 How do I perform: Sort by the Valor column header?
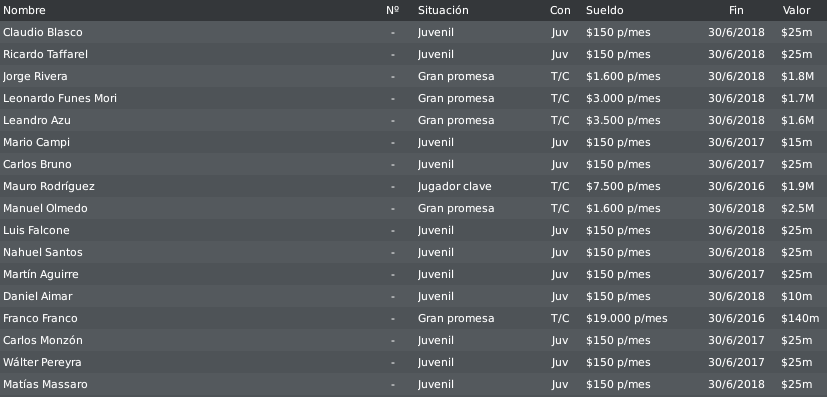click(796, 11)
